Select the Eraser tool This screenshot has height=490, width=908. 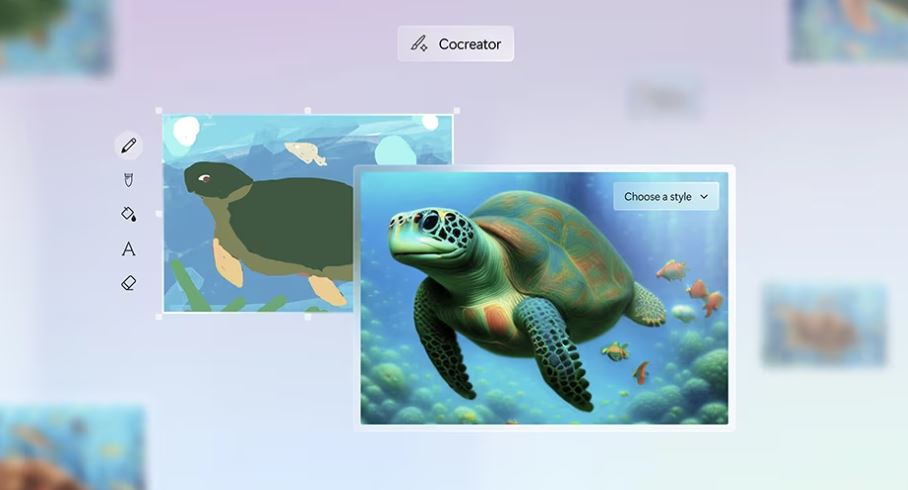point(128,283)
